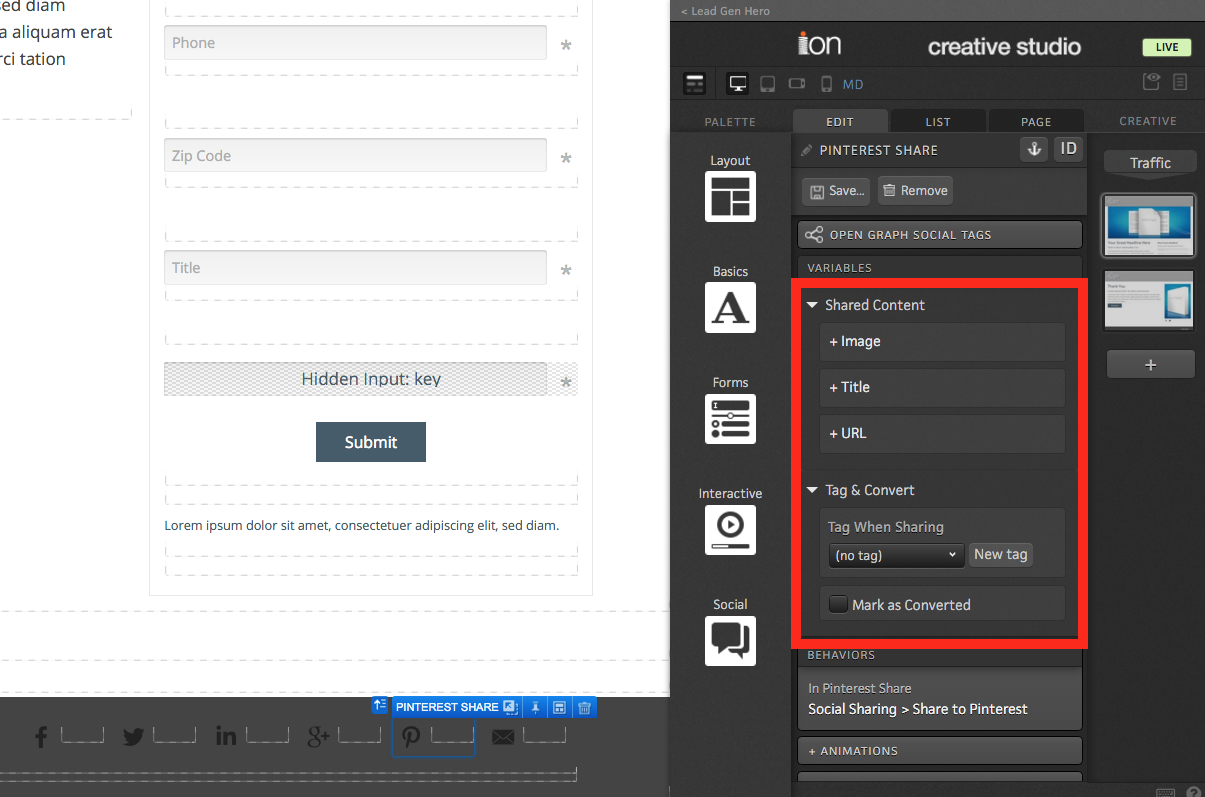Open the Tag When Sharing dropdown
The image size is (1205, 797).
click(896, 555)
